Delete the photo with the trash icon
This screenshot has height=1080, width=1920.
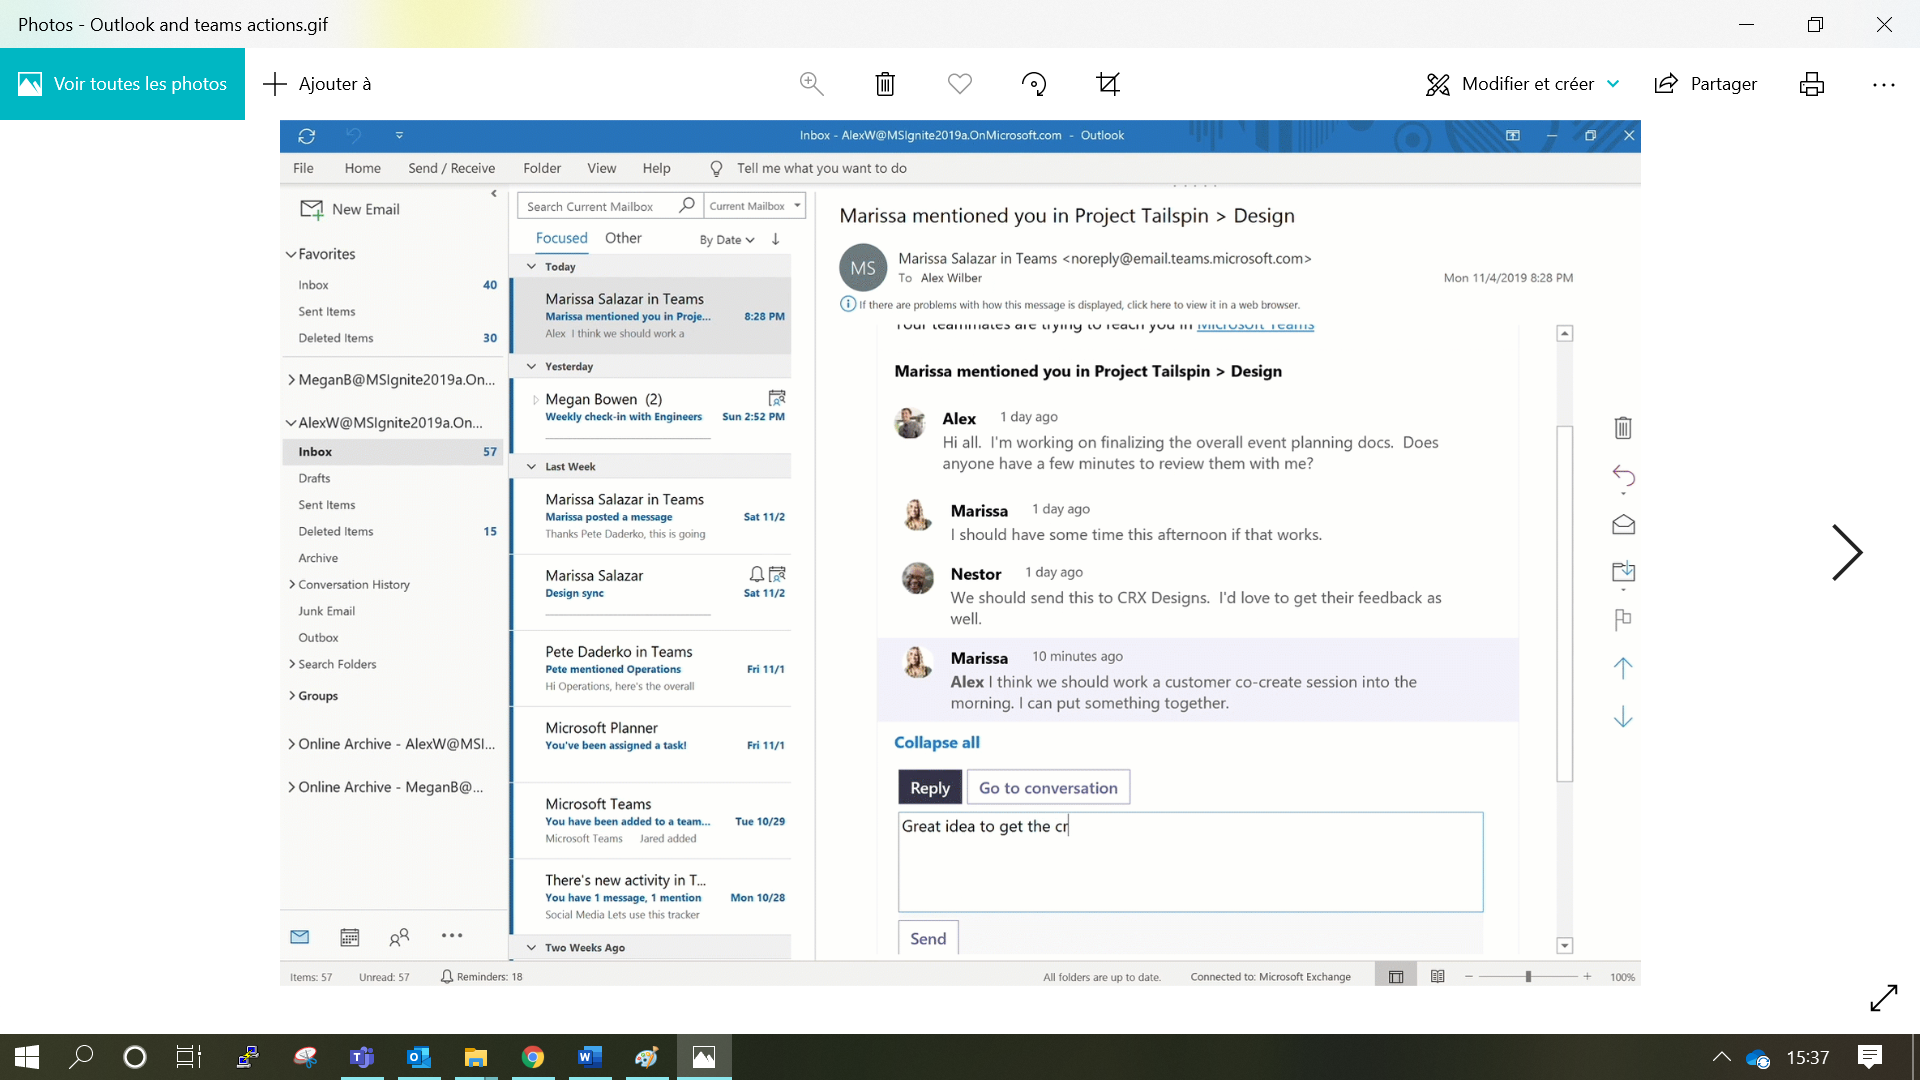[885, 84]
